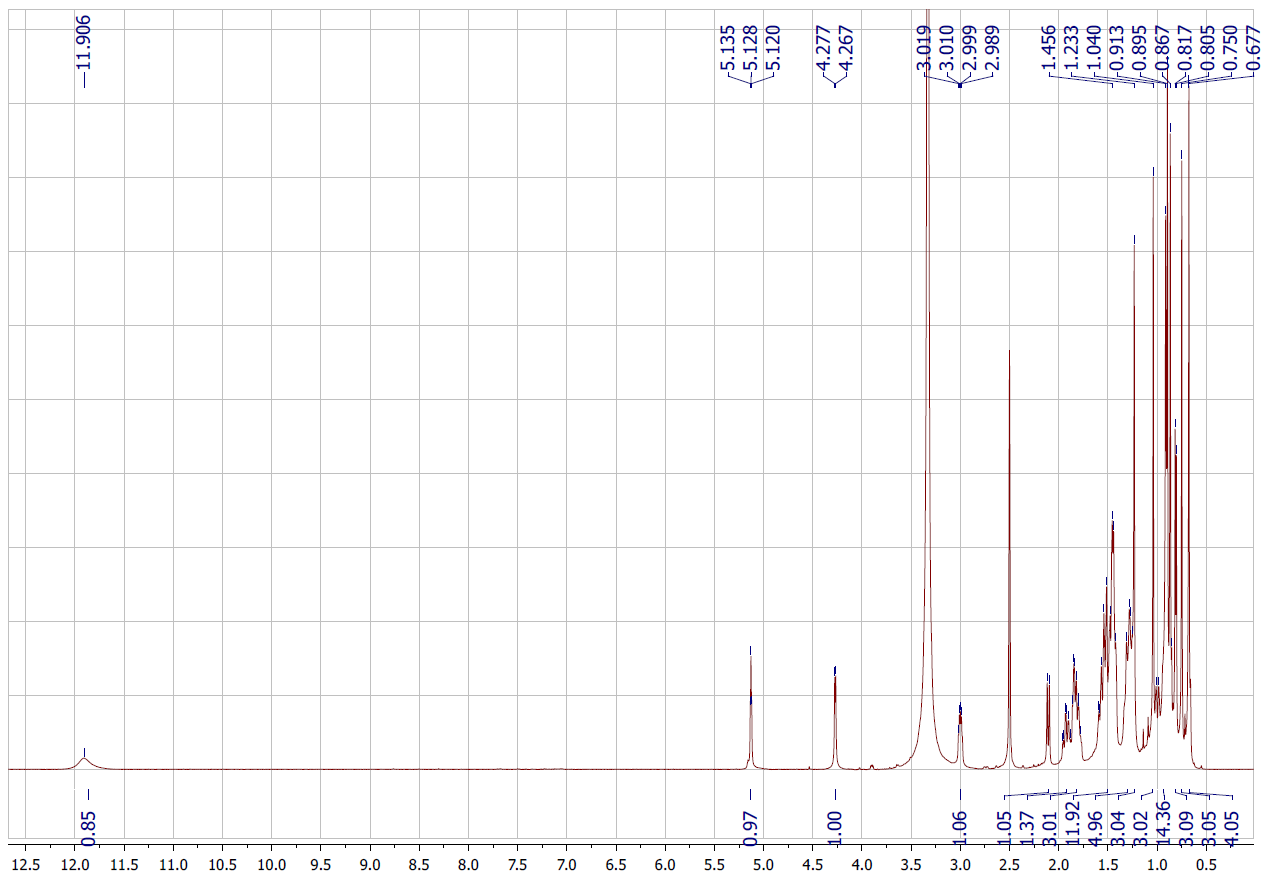Click the broad peak near 11.9 ppm
Image resolution: width=1265 pixels, height=877 pixels.
[84, 761]
